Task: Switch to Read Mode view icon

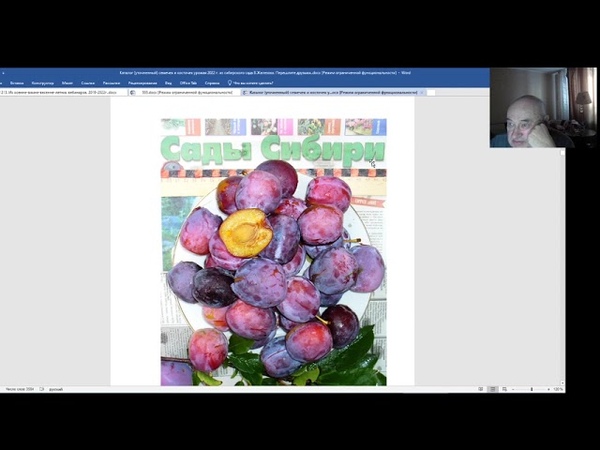Action: tap(481, 389)
